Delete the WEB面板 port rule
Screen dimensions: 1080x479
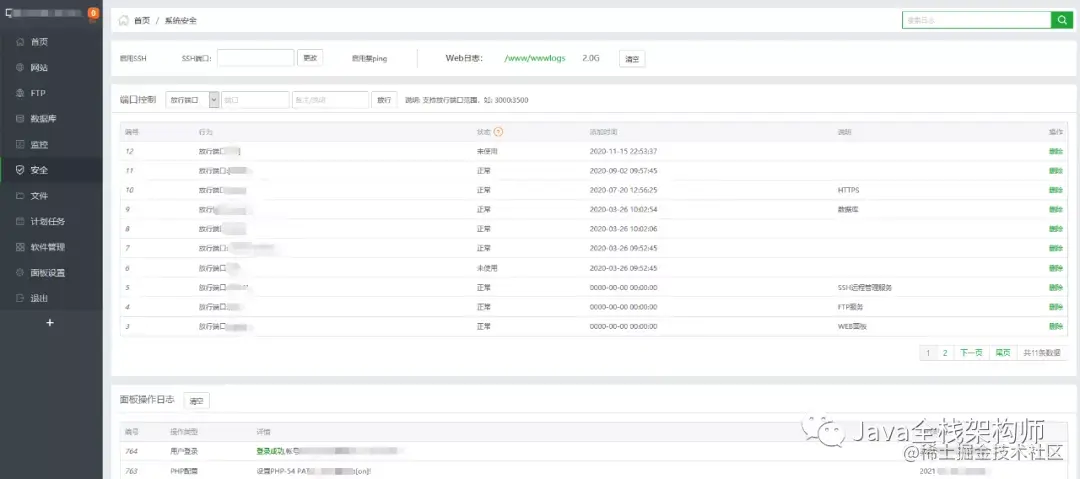pyautogui.click(x=1055, y=326)
